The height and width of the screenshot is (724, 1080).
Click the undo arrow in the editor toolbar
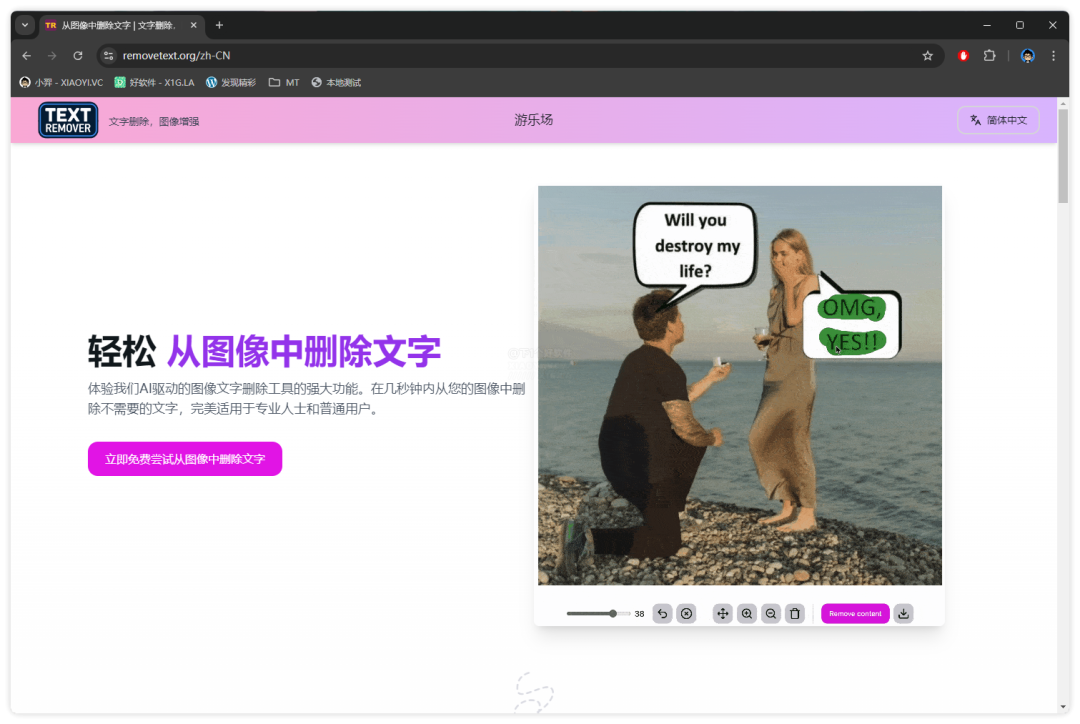[x=662, y=614]
